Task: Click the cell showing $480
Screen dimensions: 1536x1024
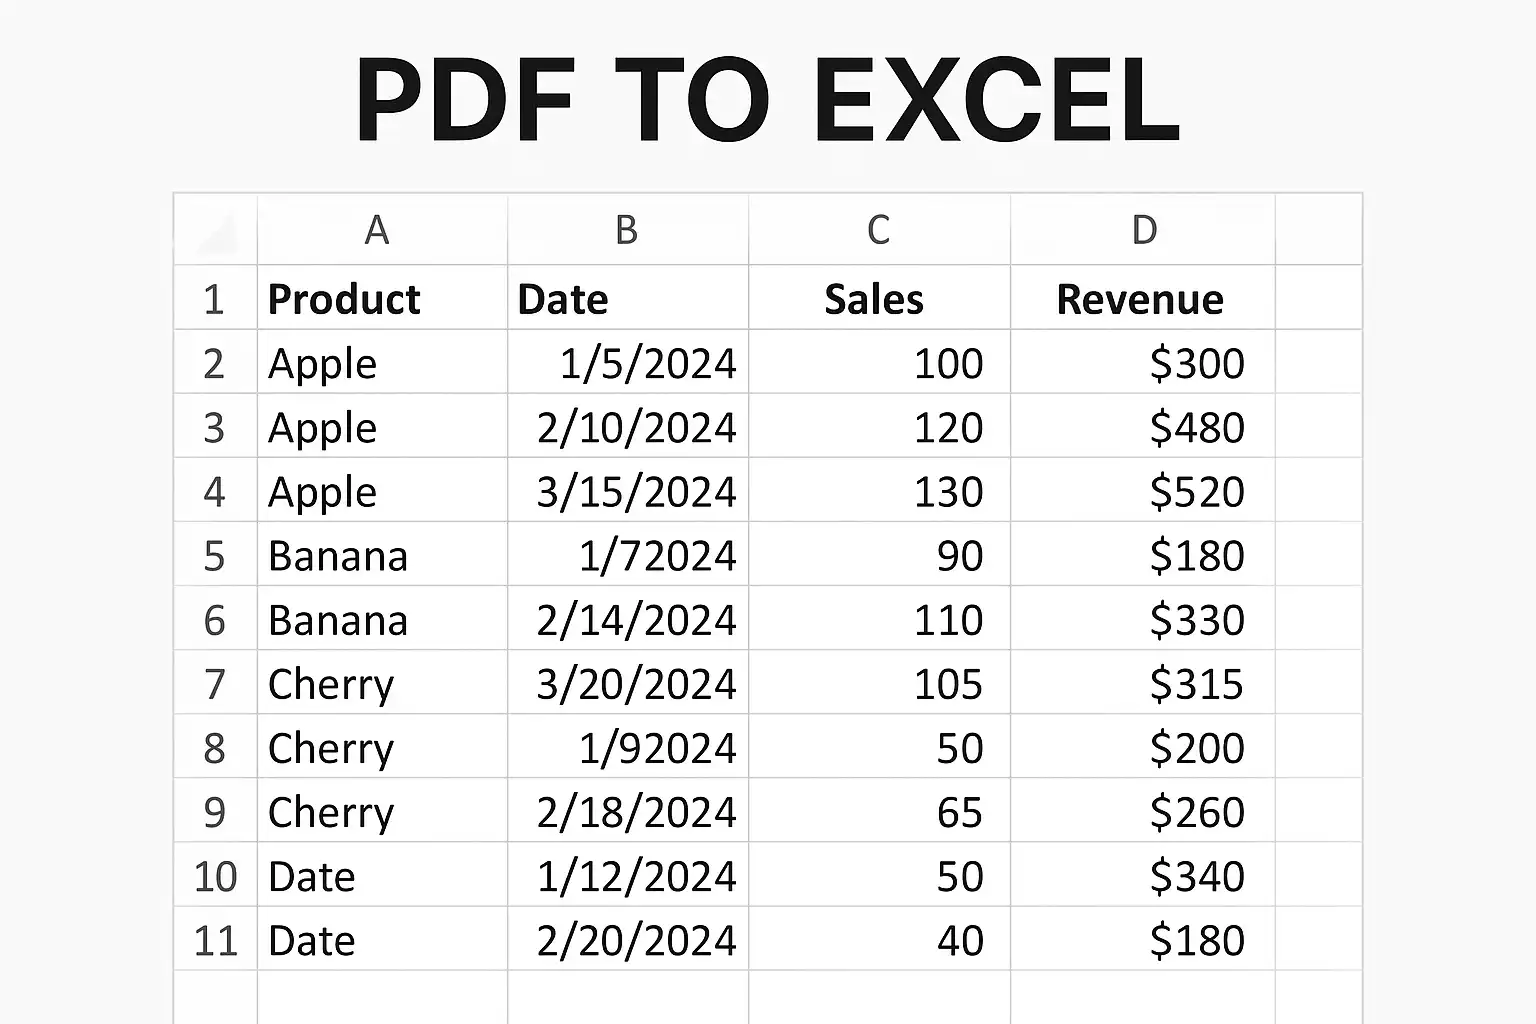Action: (1143, 426)
